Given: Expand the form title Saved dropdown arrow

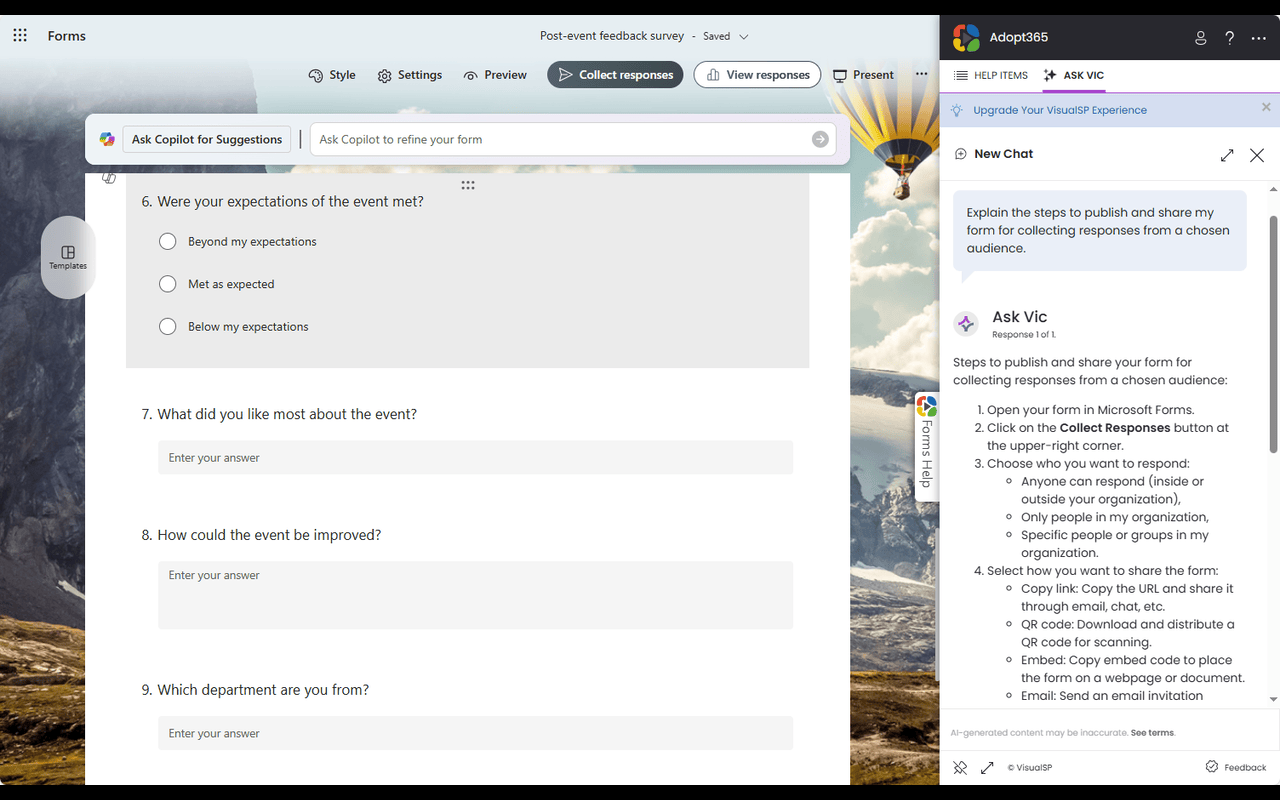Looking at the screenshot, I should coord(743,37).
